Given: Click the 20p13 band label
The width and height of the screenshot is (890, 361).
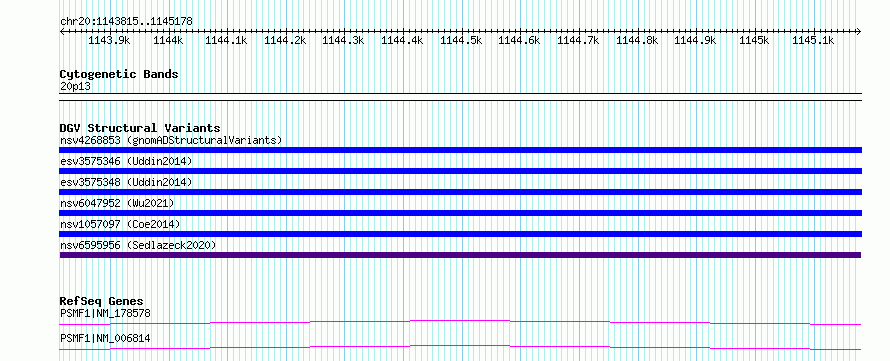Looking at the screenshot, I should (x=75, y=87).
